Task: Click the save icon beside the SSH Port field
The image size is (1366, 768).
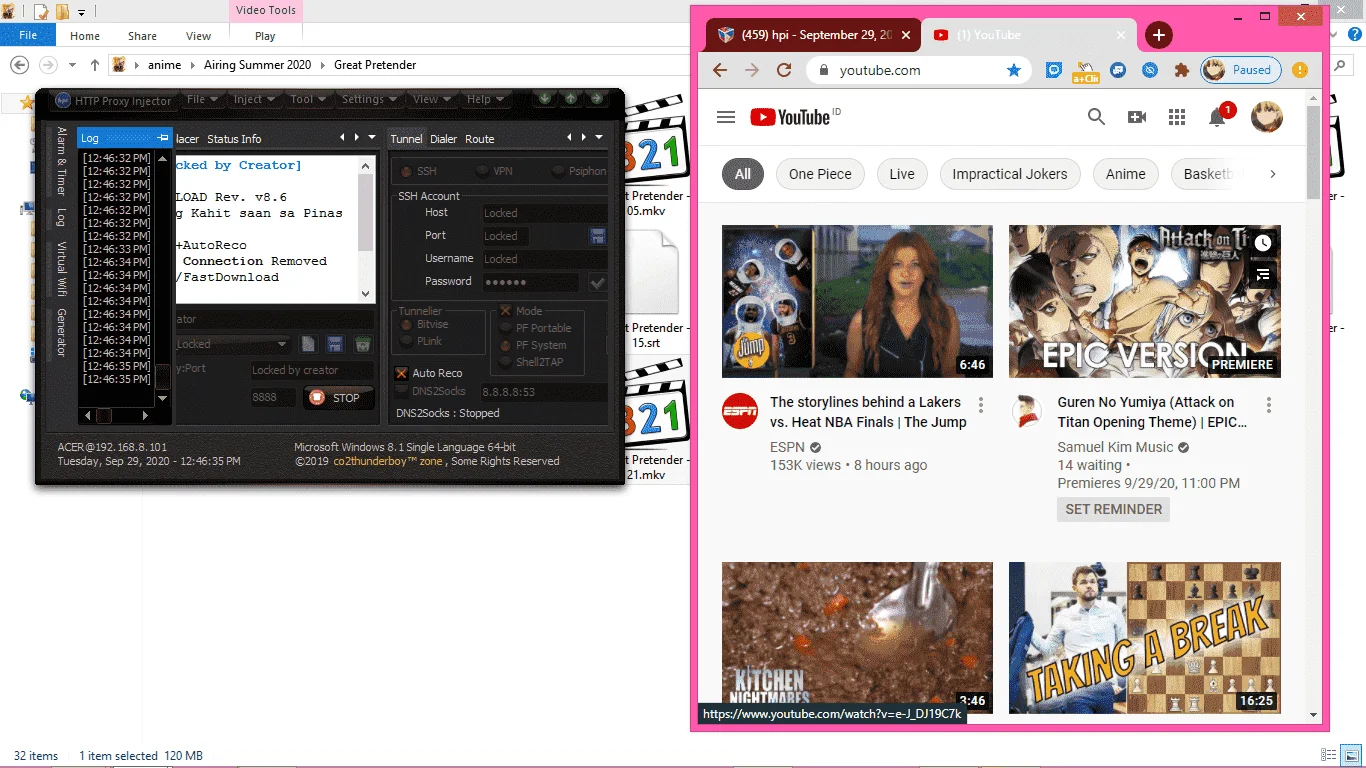Action: 598,236
